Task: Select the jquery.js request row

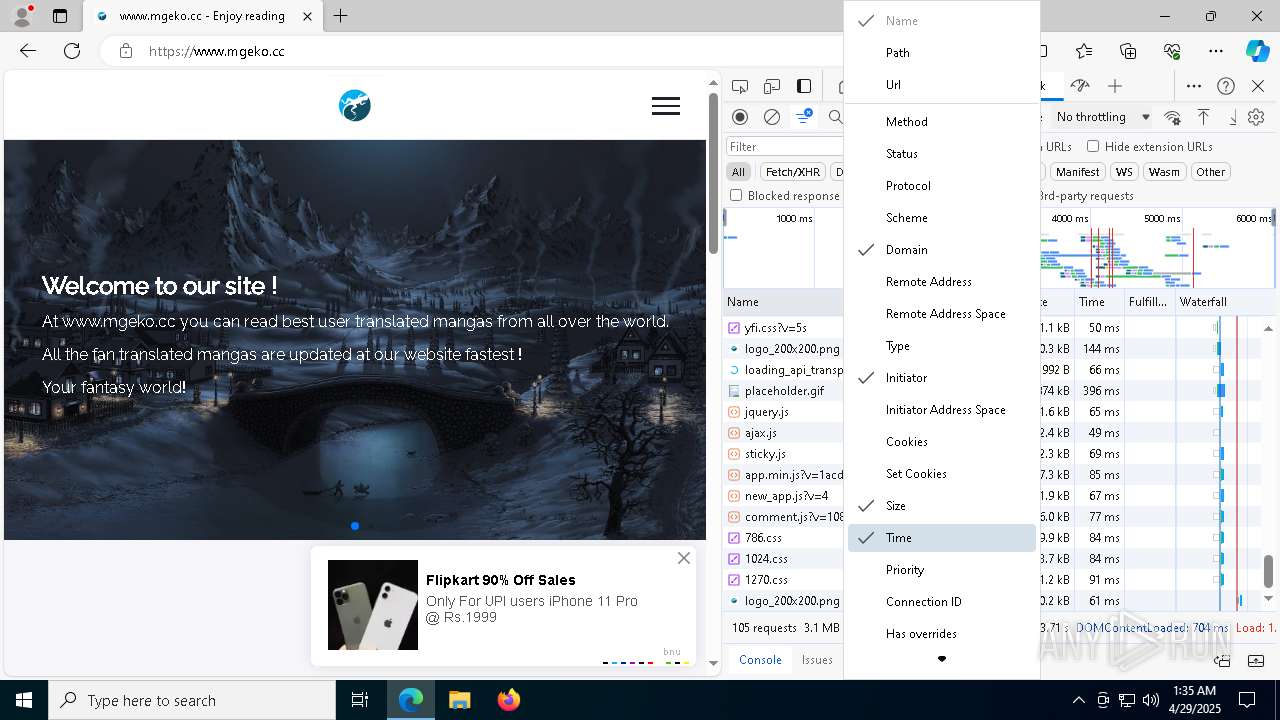Action: coord(784,412)
